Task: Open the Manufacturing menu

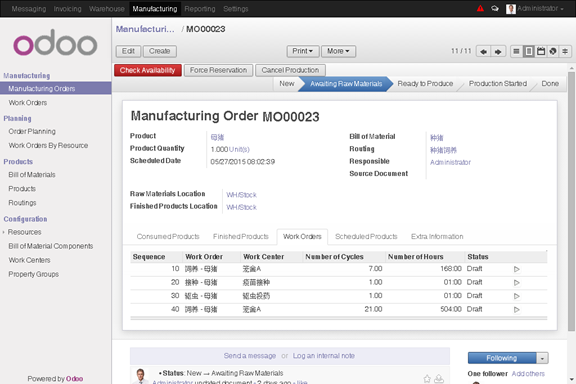Action: pyautogui.click(x=155, y=9)
